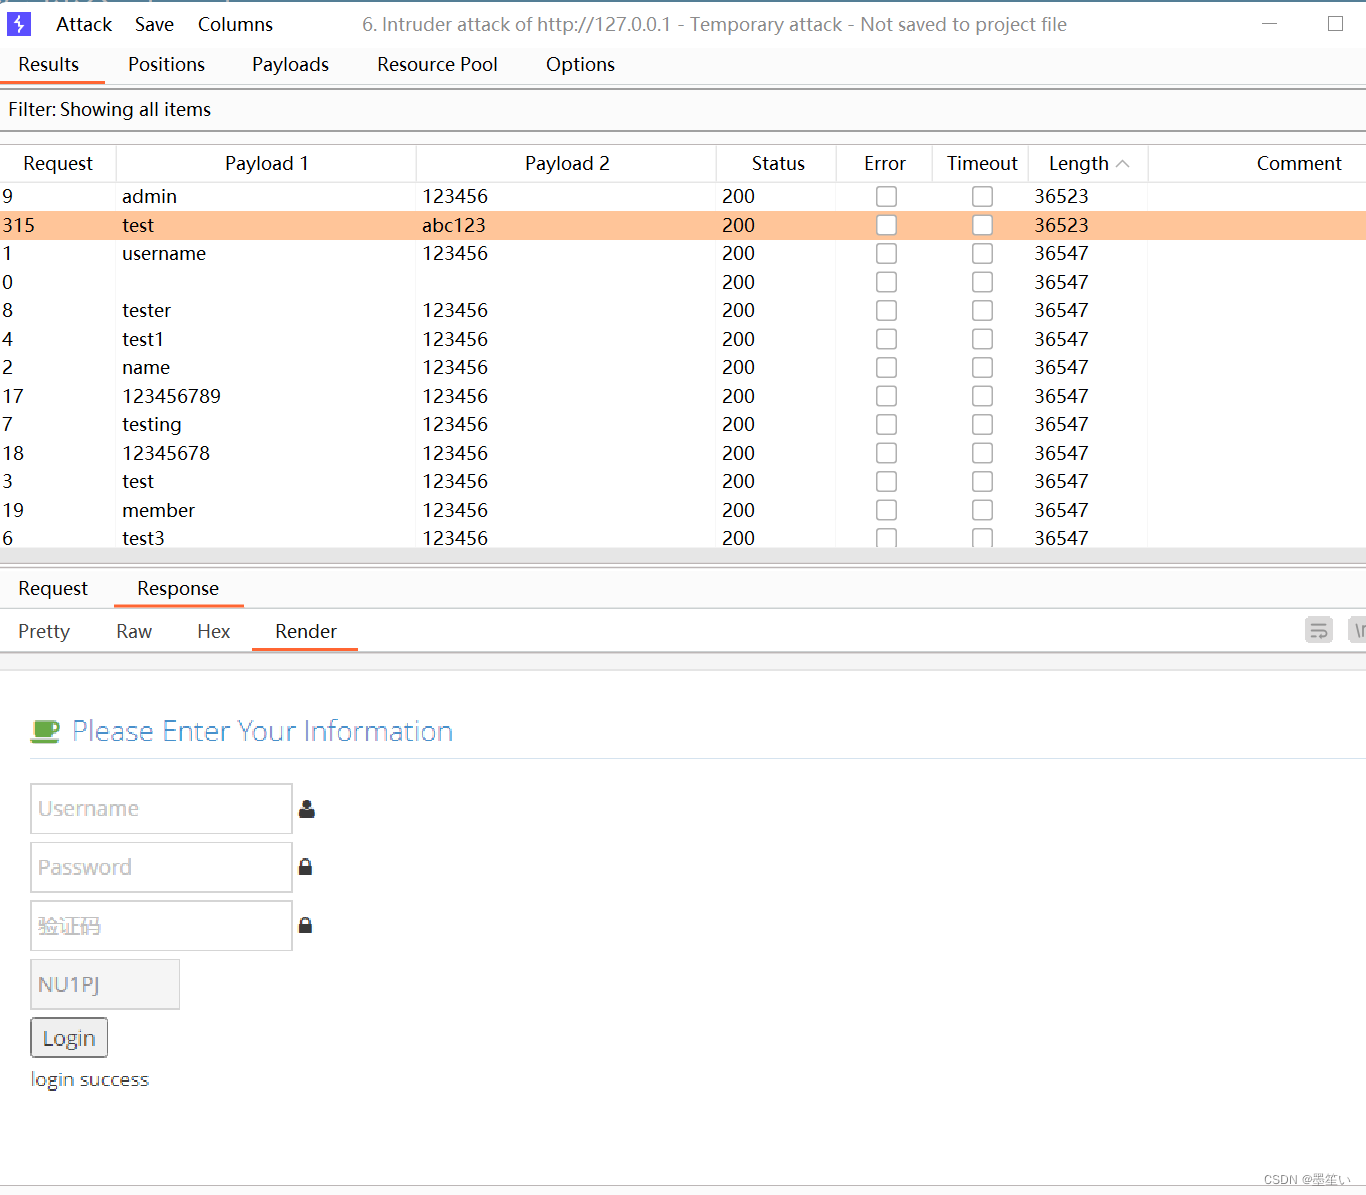Click the login success message text
Image resolution: width=1366 pixels, height=1195 pixels.
point(90,1080)
